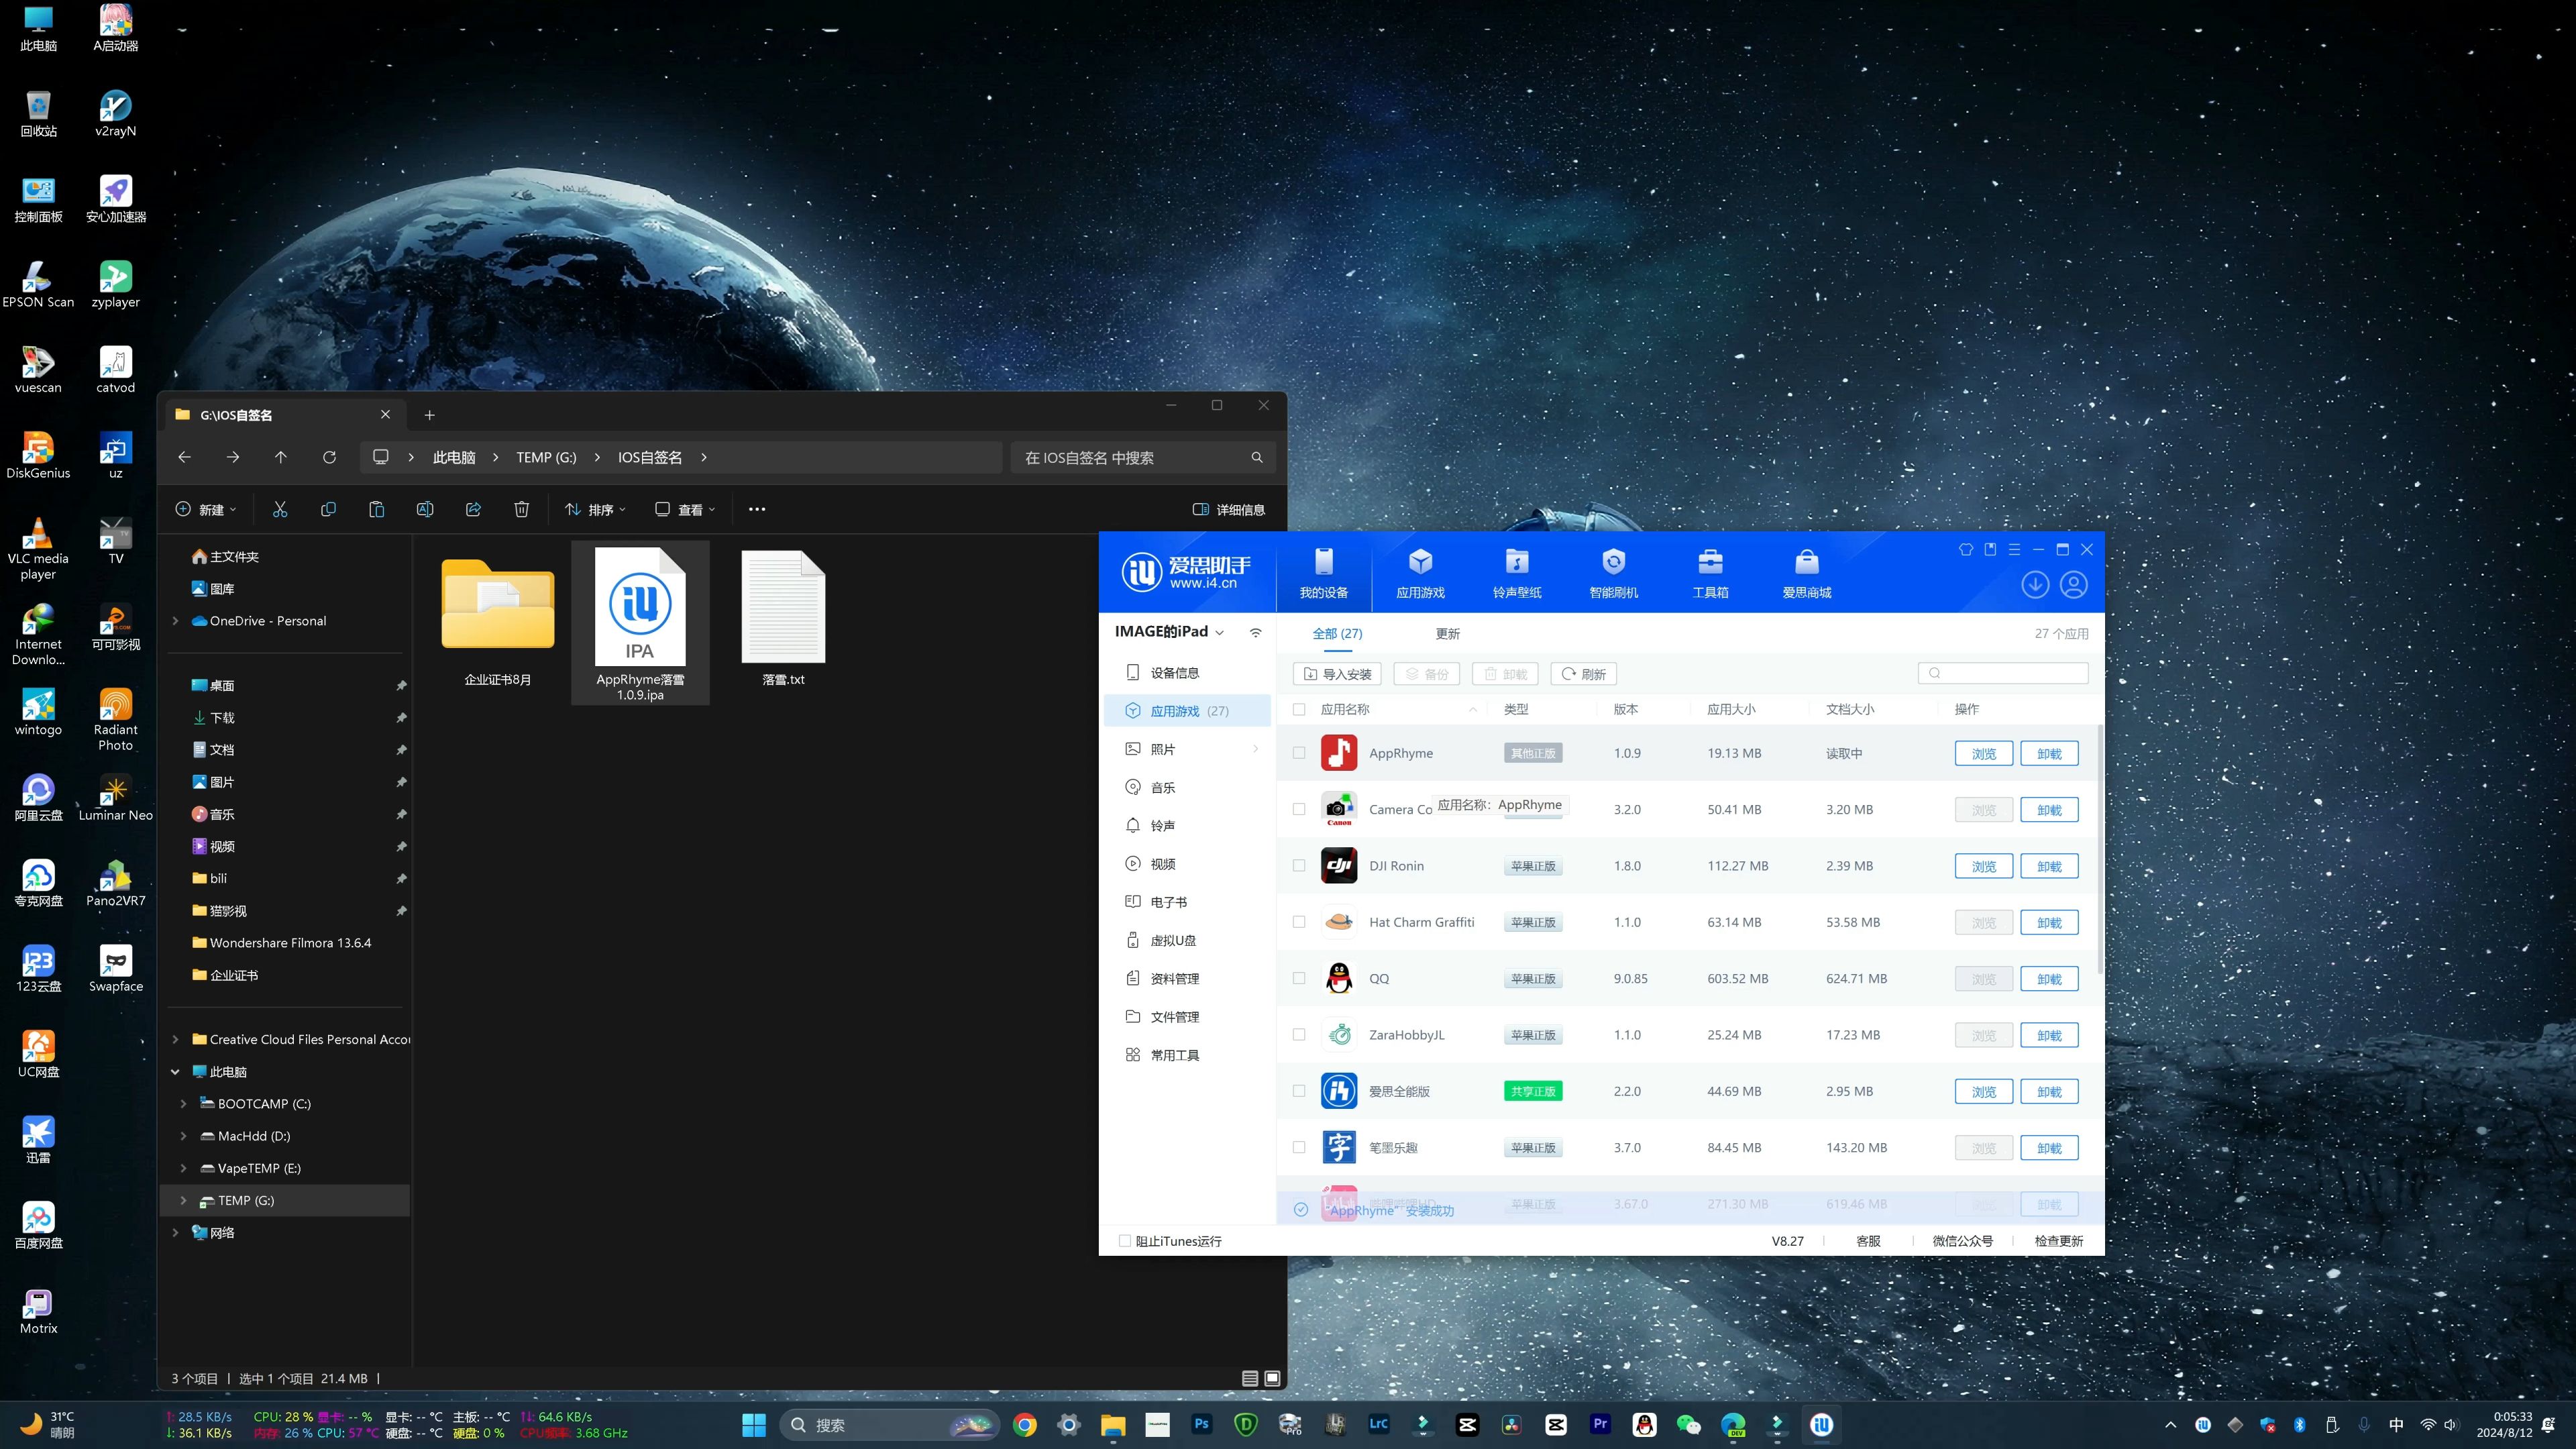
Task: Tick the 爱思全能版 row checkbox
Action: [x=1299, y=1091]
